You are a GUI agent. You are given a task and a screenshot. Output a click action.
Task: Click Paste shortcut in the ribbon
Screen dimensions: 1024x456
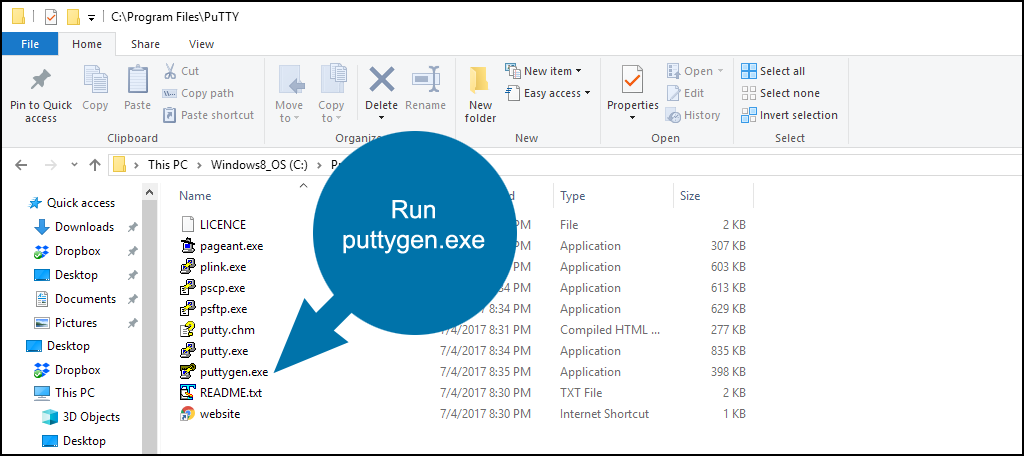209,115
